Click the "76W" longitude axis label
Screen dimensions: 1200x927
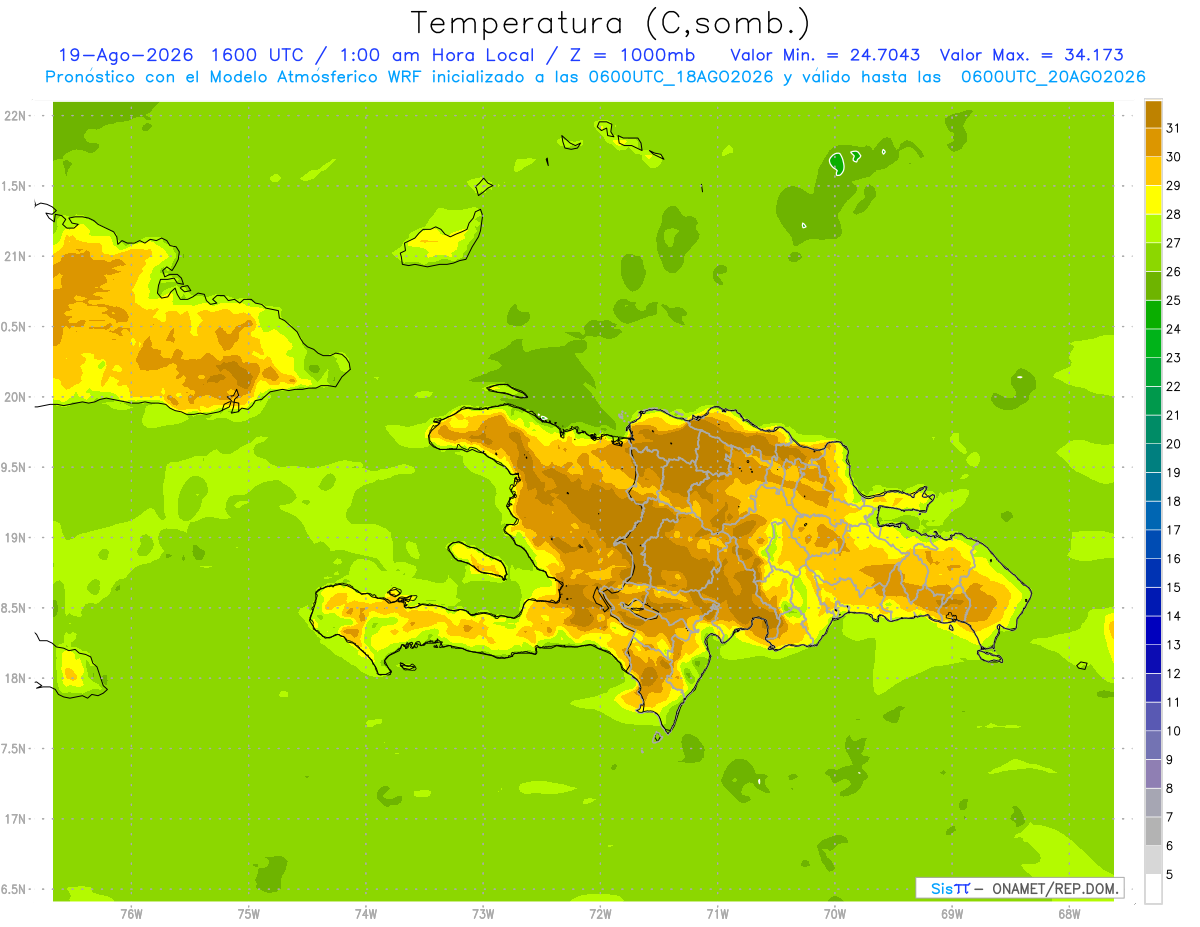[131, 913]
